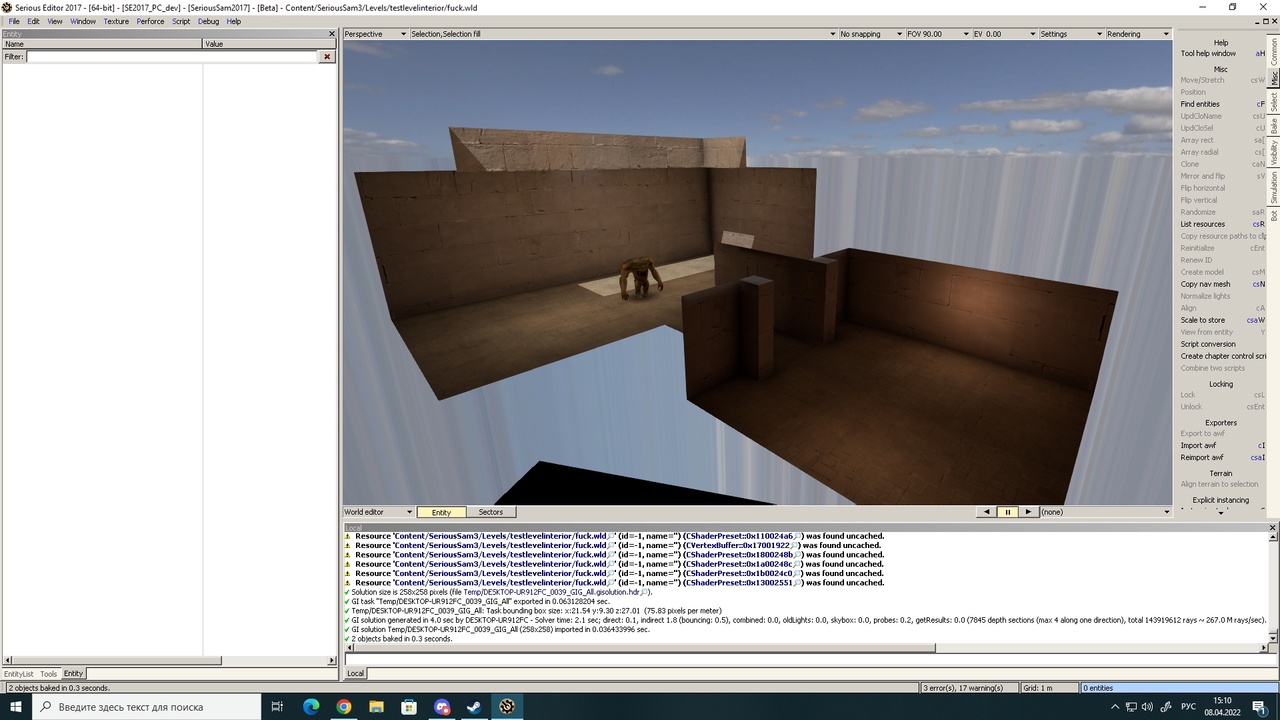Switch to the Tools tab
The height and width of the screenshot is (720, 1280).
(49, 674)
